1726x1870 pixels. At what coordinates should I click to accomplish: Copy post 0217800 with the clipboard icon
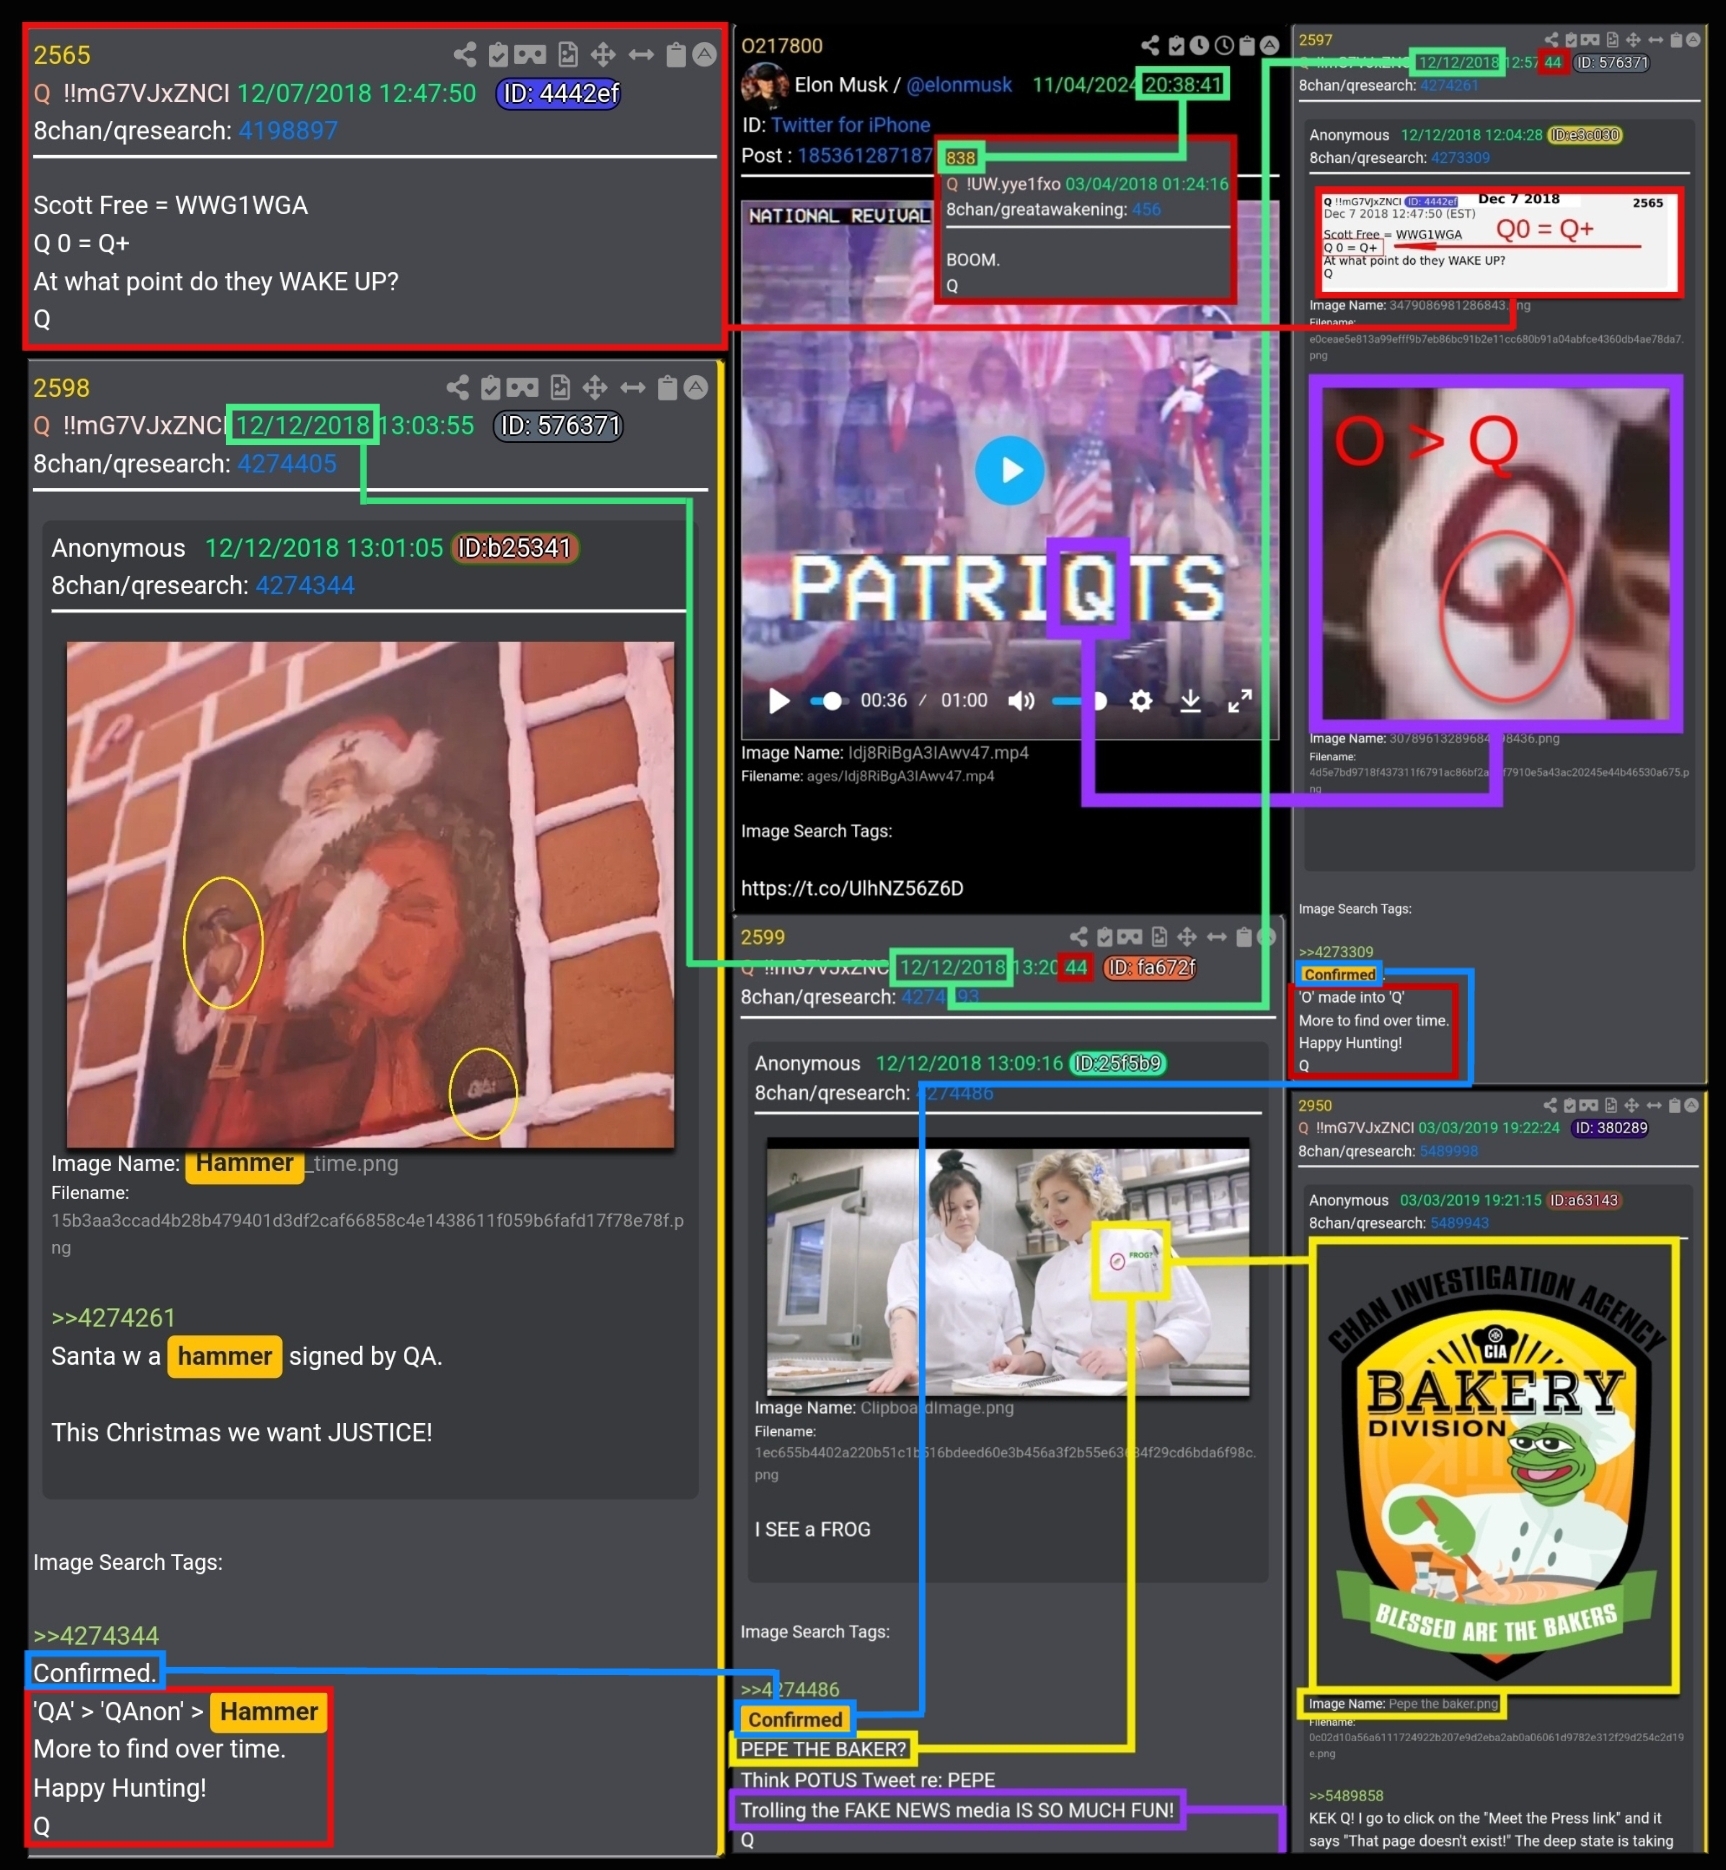click(x=1247, y=46)
